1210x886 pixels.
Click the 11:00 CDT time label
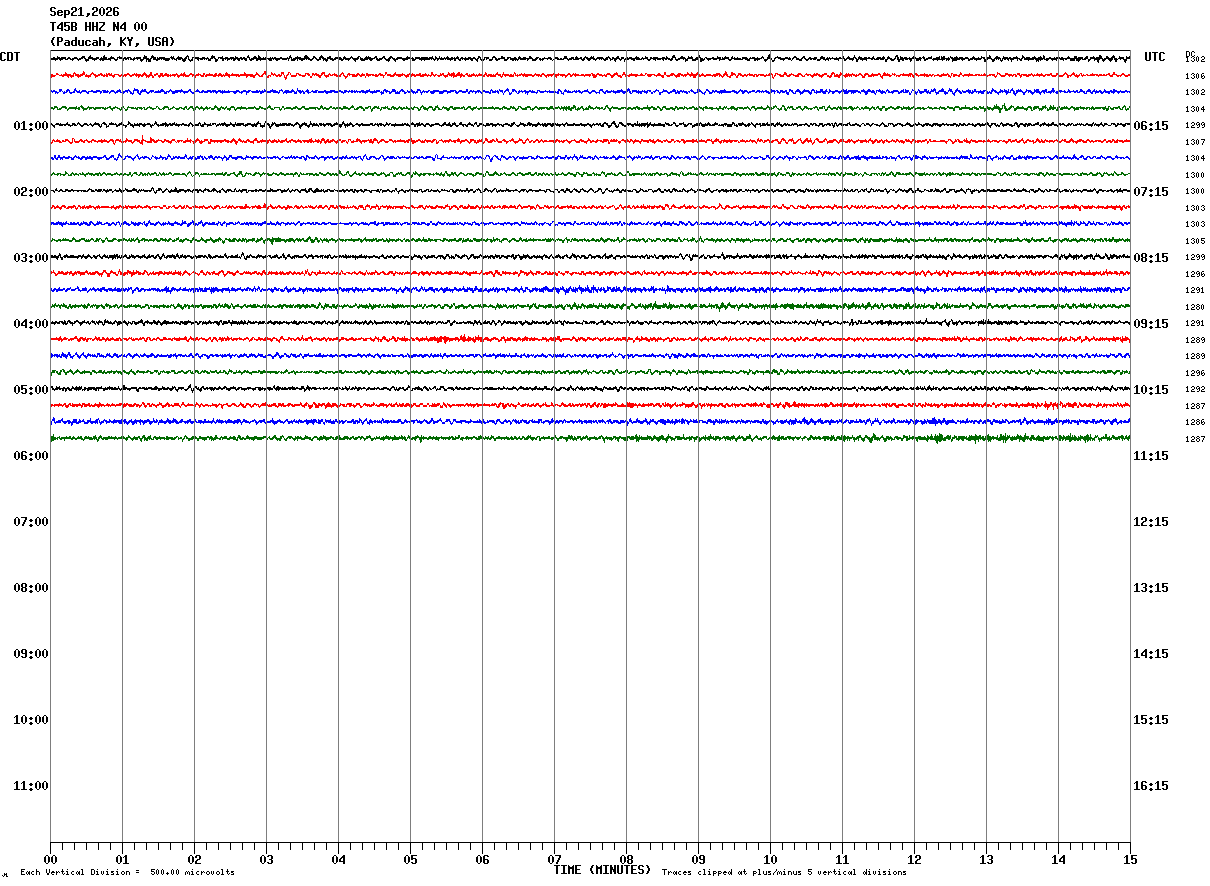(31, 786)
